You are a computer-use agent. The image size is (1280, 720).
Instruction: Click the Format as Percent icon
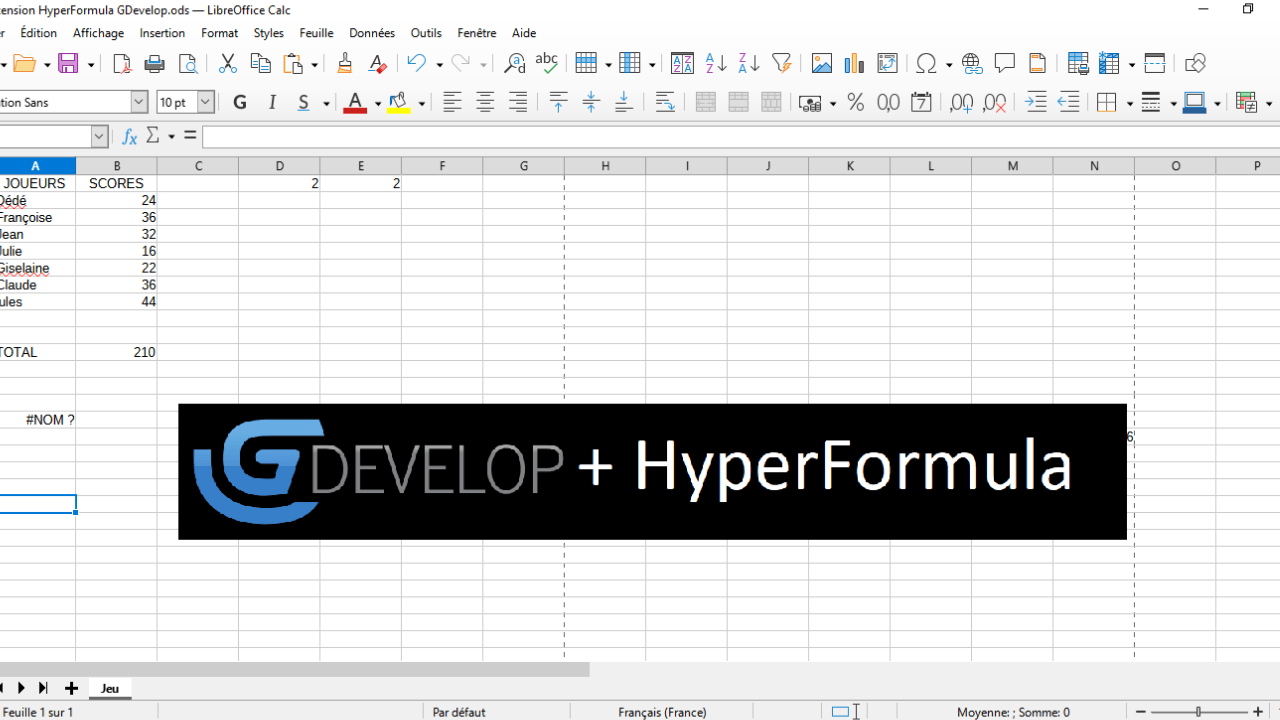[855, 102]
